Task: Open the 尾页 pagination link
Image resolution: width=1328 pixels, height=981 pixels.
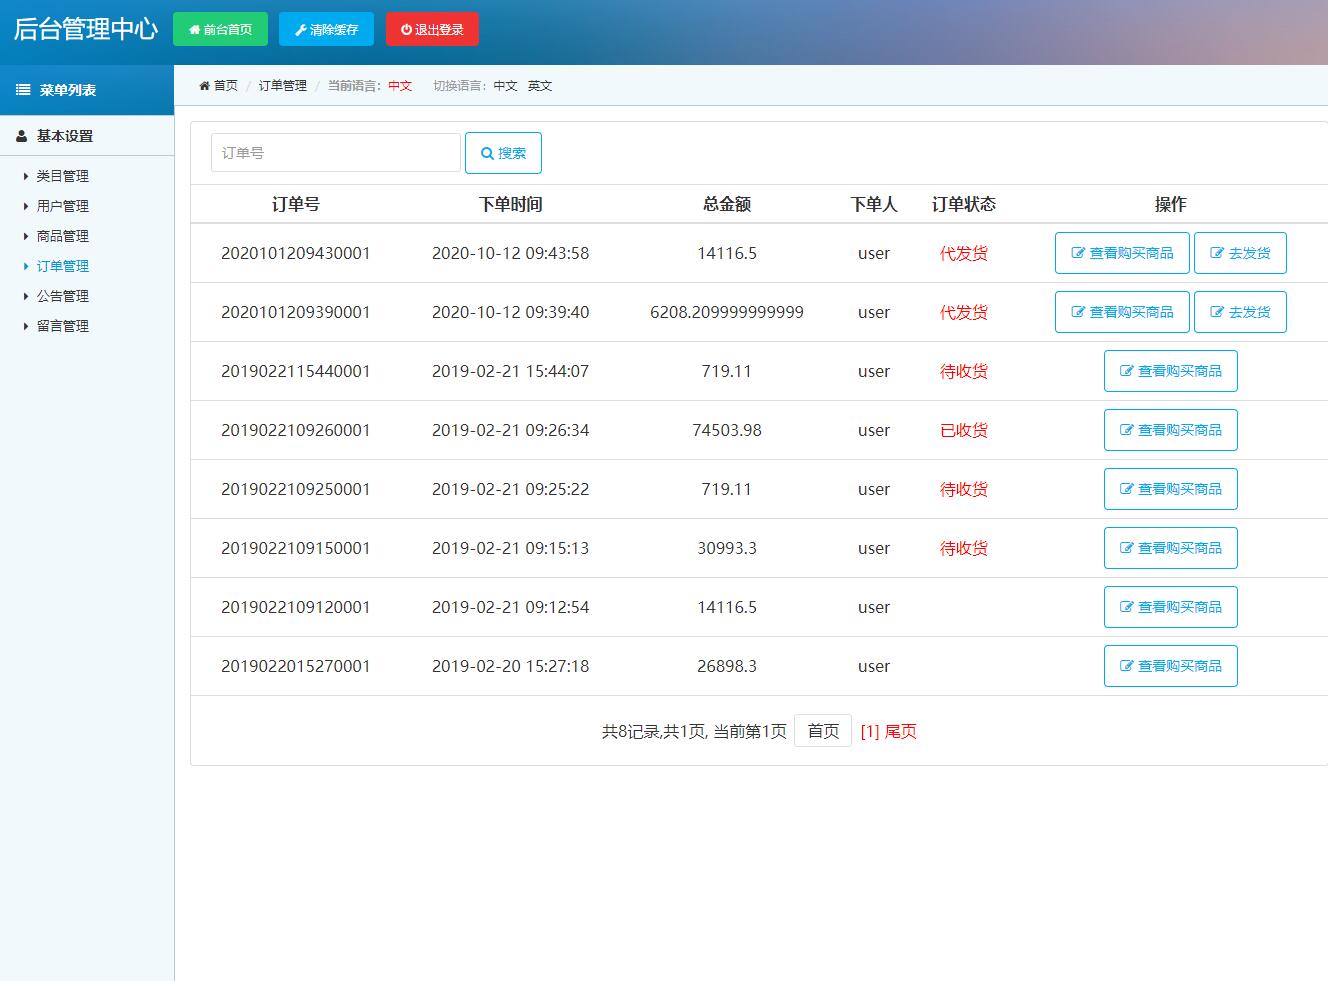Action: (899, 731)
